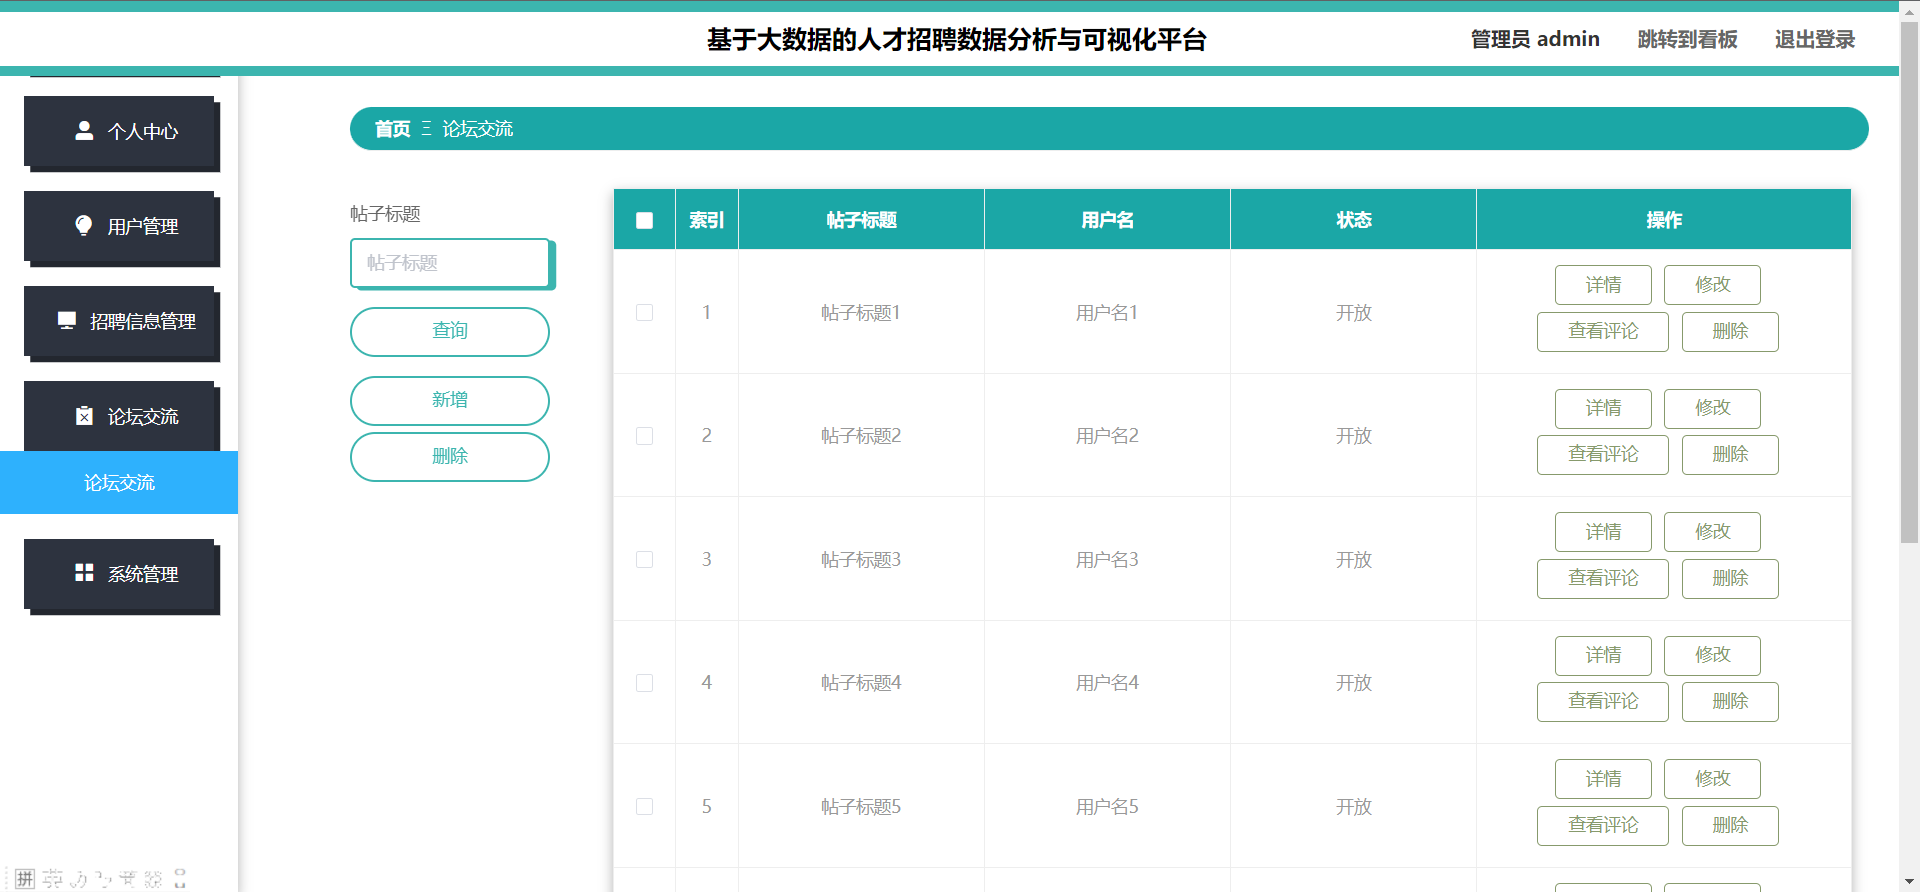The width and height of the screenshot is (1920, 892).
Task: Toggle the select-all checkbox in table header
Action: coord(644,220)
